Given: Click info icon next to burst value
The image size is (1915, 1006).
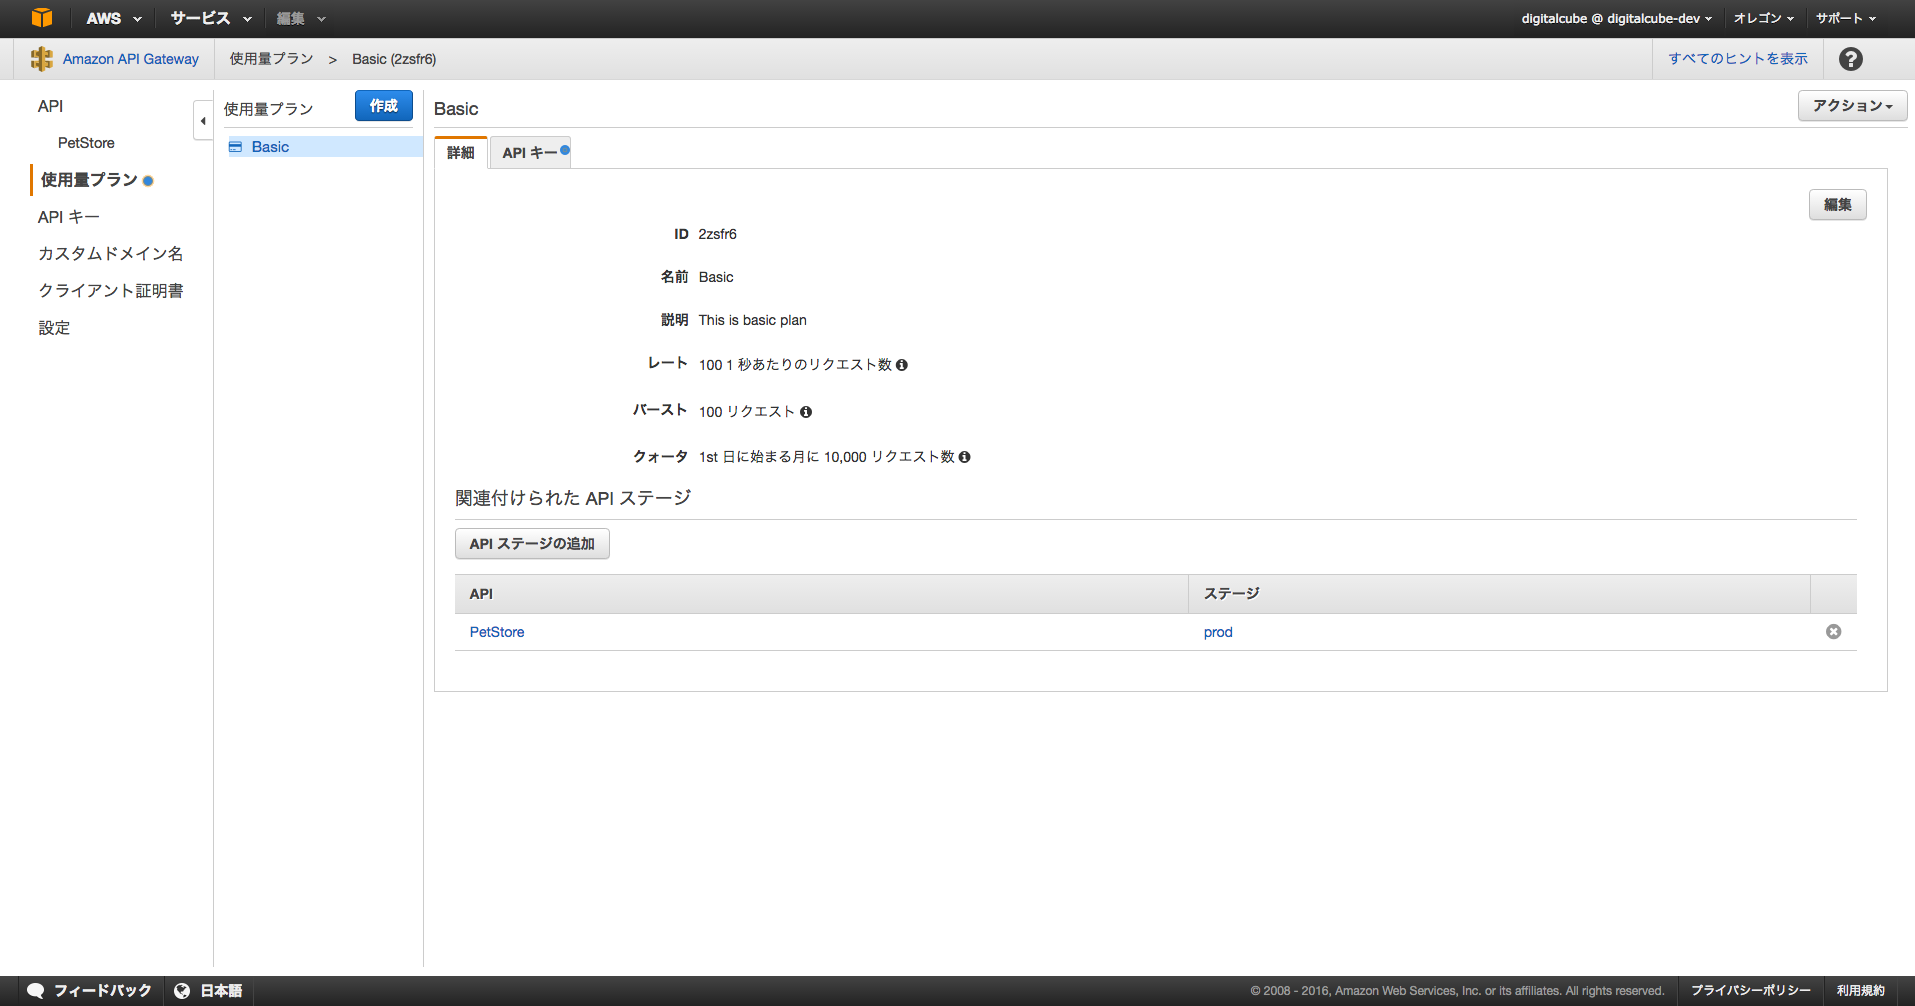Looking at the screenshot, I should point(806,412).
